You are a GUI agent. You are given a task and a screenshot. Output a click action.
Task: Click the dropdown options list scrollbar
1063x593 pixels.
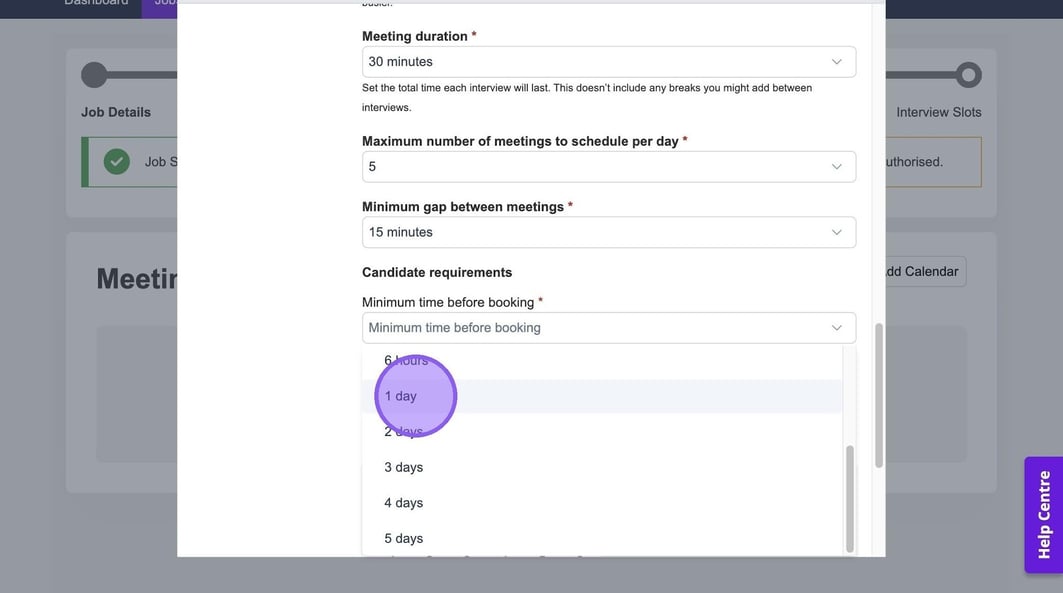coord(850,497)
